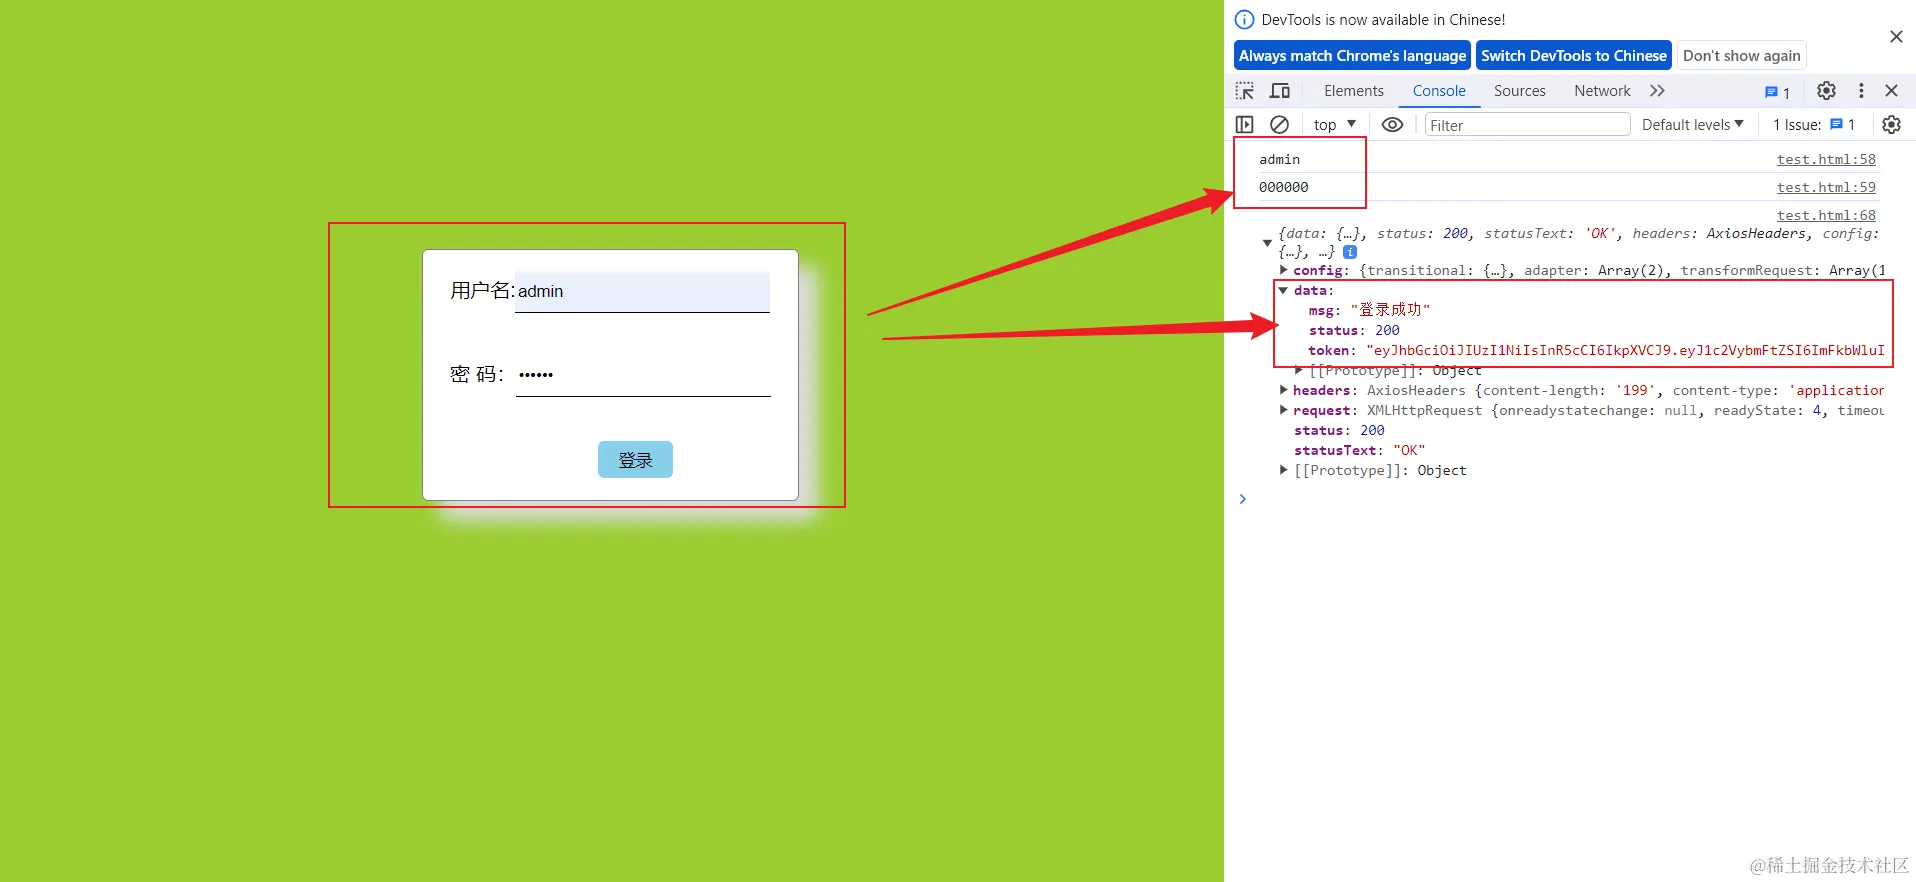Click the live expression eye icon
This screenshot has width=1916, height=882.
coord(1392,125)
